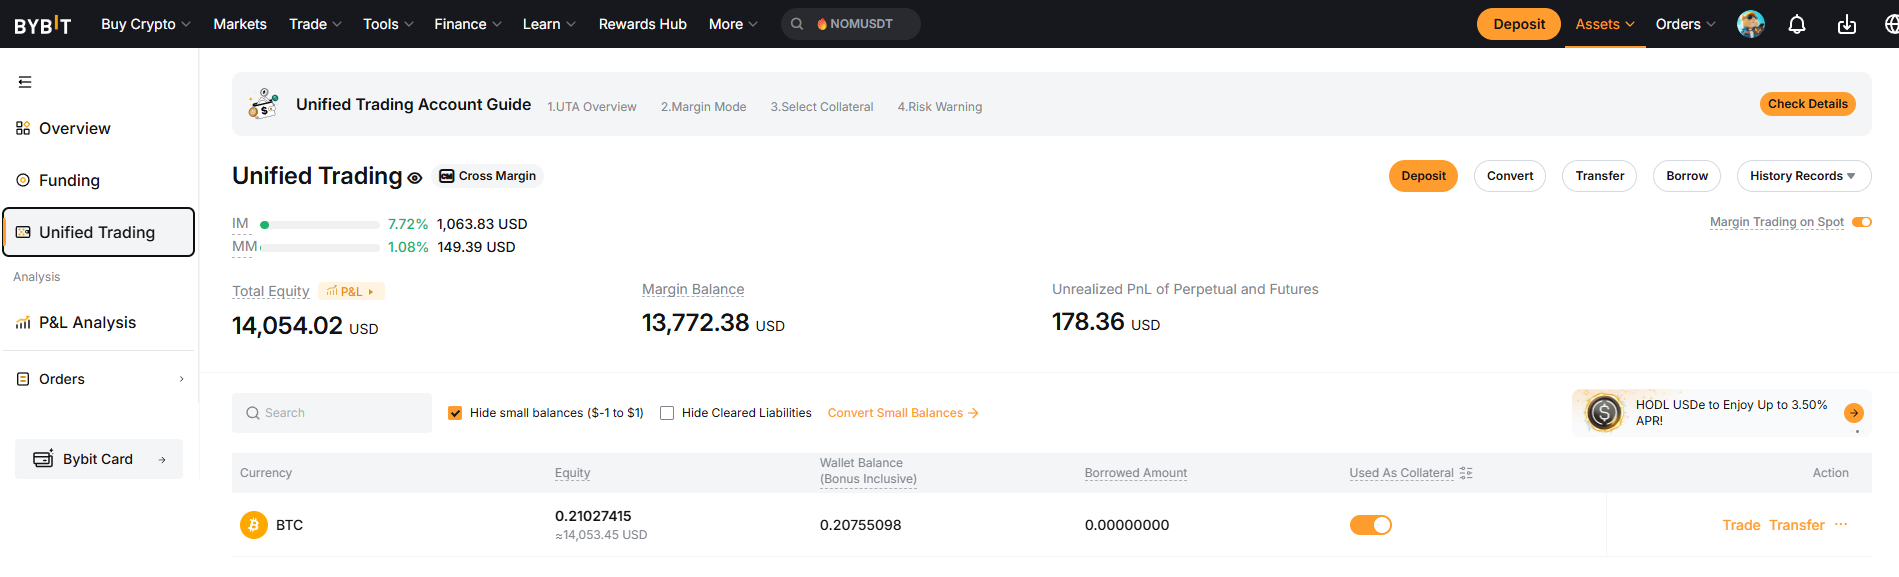Click Convert Small Balances link
The image size is (1899, 577).
click(902, 413)
